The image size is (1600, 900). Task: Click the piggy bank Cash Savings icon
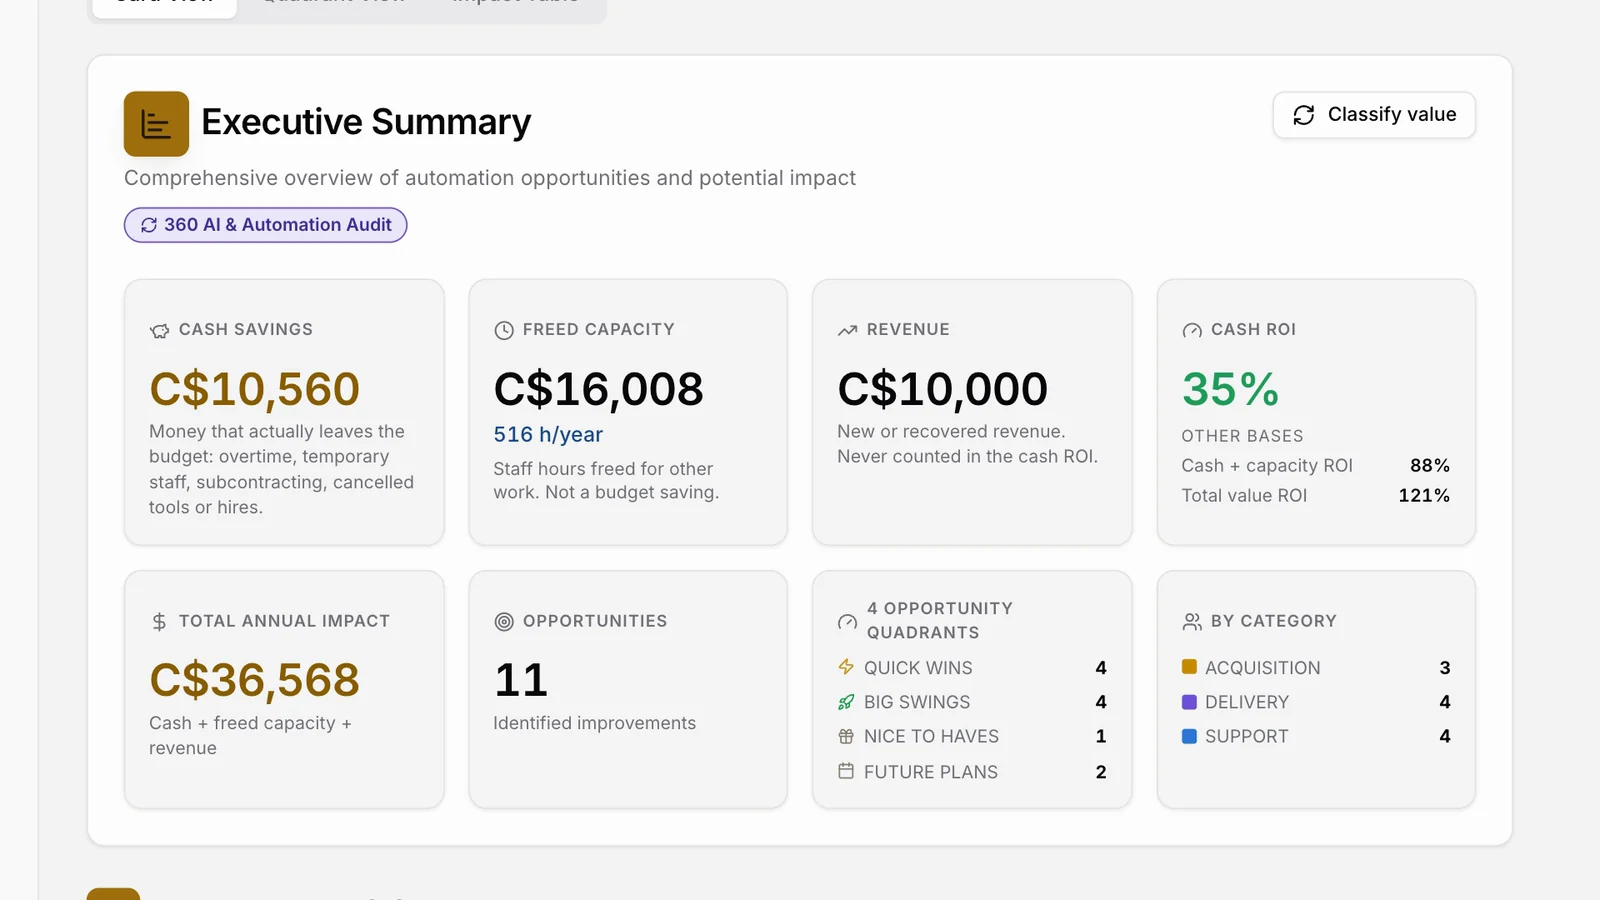pyautogui.click(x=159, y=330)
